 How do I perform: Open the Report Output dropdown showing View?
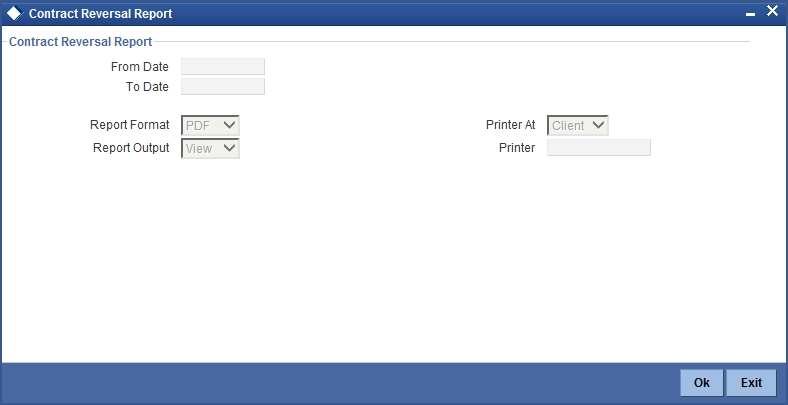[210, 148]
